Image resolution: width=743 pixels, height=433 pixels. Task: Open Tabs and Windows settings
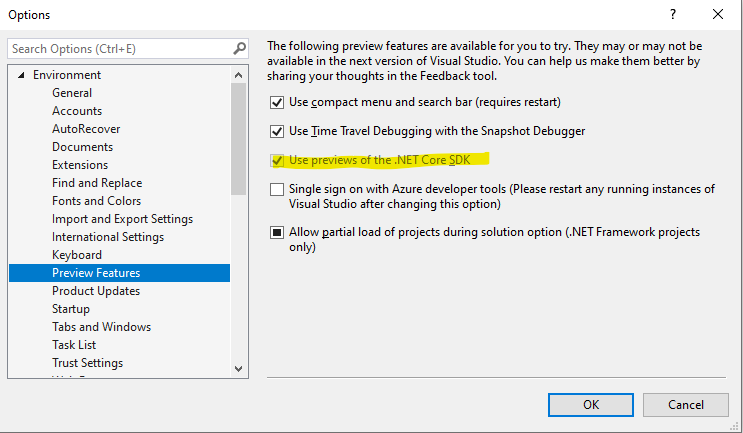(x=101, y=327)
